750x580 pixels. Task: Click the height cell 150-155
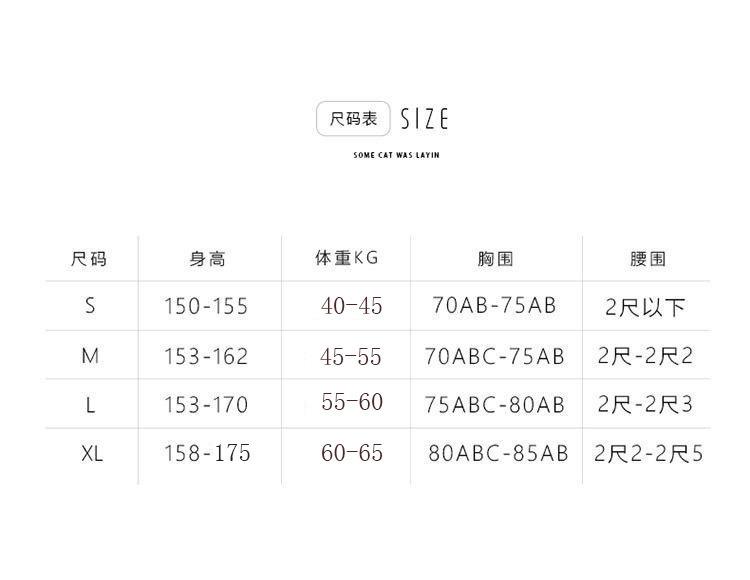(206, 306)
